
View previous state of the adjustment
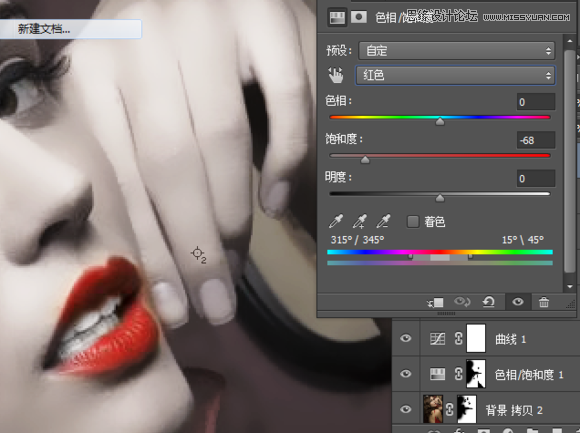coord(462,302)
